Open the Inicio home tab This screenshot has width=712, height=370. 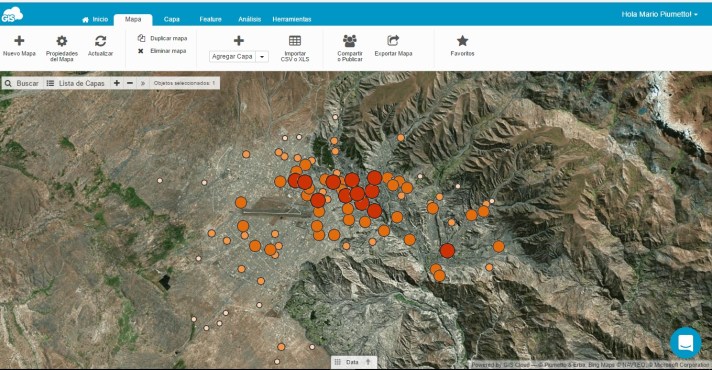95,20
